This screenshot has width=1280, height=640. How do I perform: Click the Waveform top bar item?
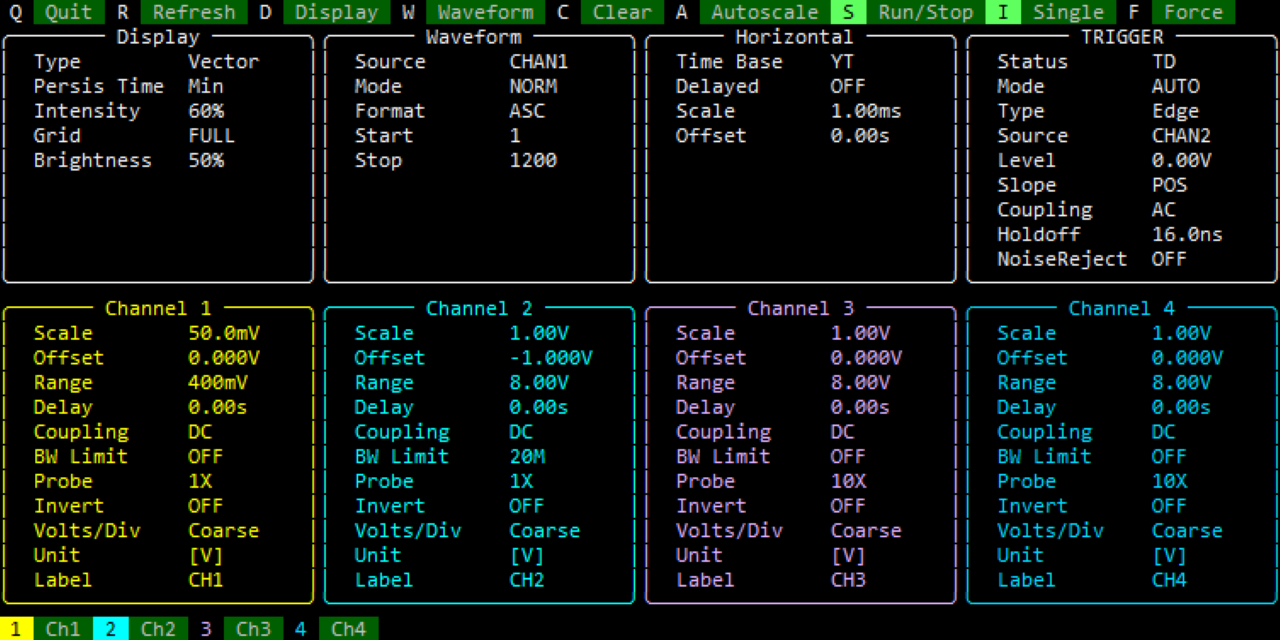click(485, 12)
